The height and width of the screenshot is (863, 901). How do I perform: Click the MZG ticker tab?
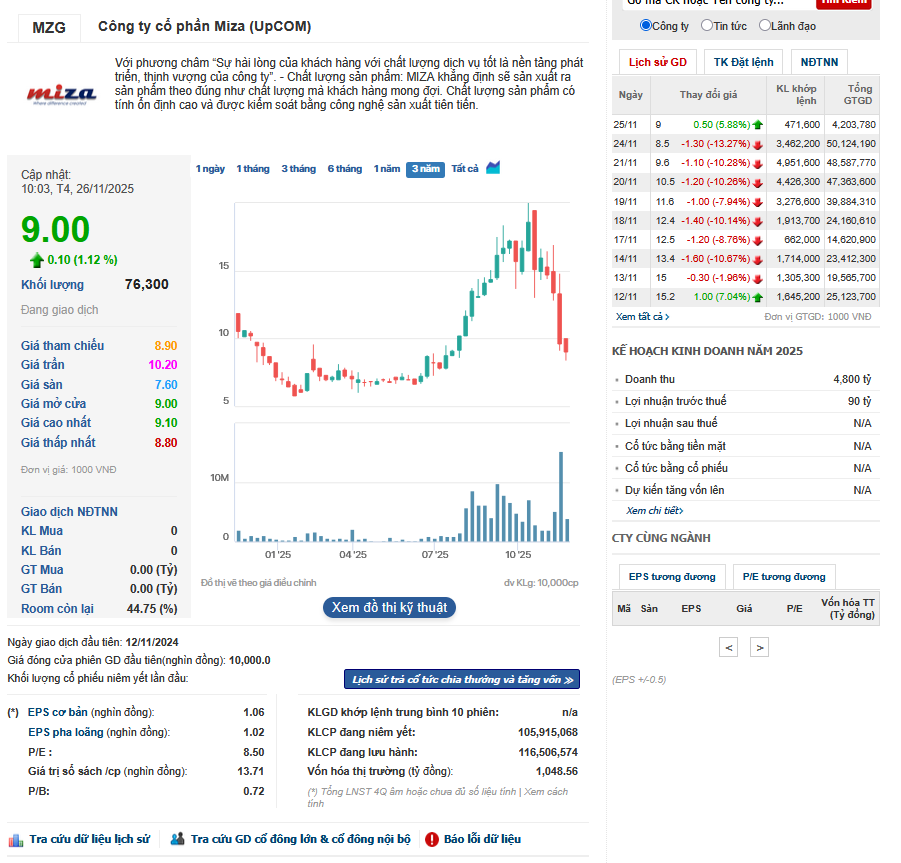pyautogui.click(x=49, y=28)
